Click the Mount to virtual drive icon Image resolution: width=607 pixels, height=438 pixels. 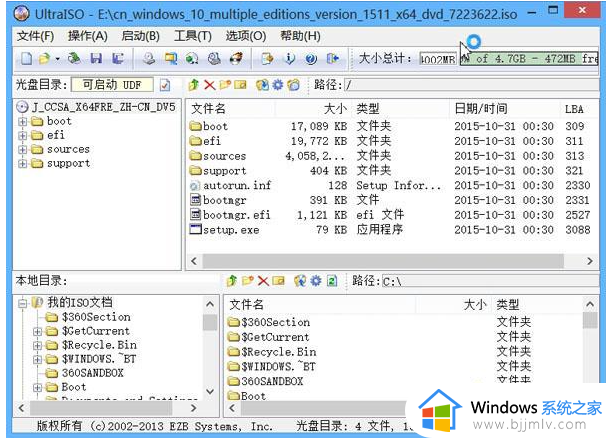coord(214,59)
